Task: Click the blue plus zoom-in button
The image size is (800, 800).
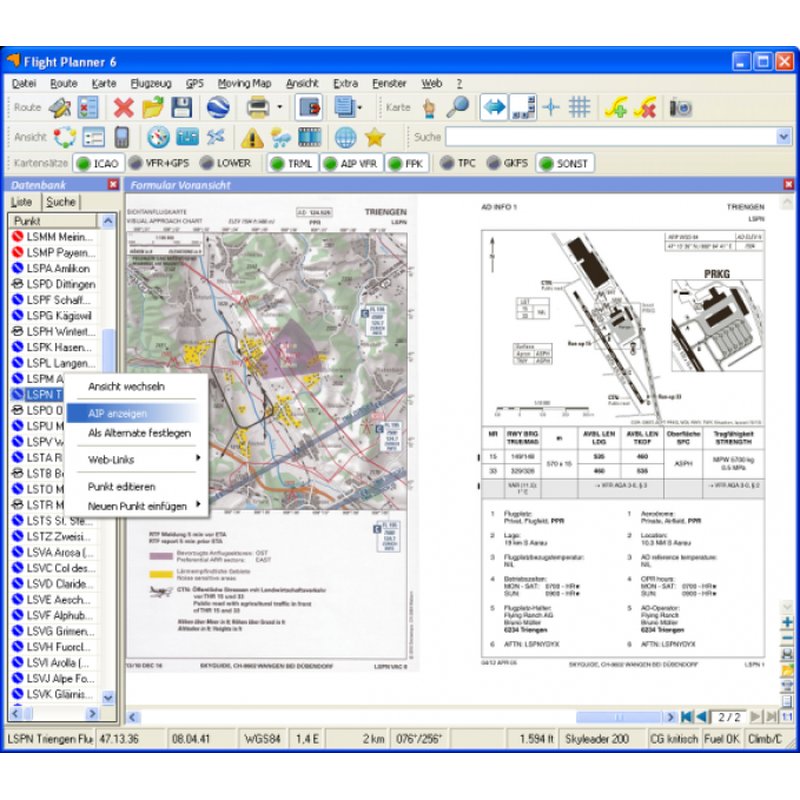Action: 787,622
